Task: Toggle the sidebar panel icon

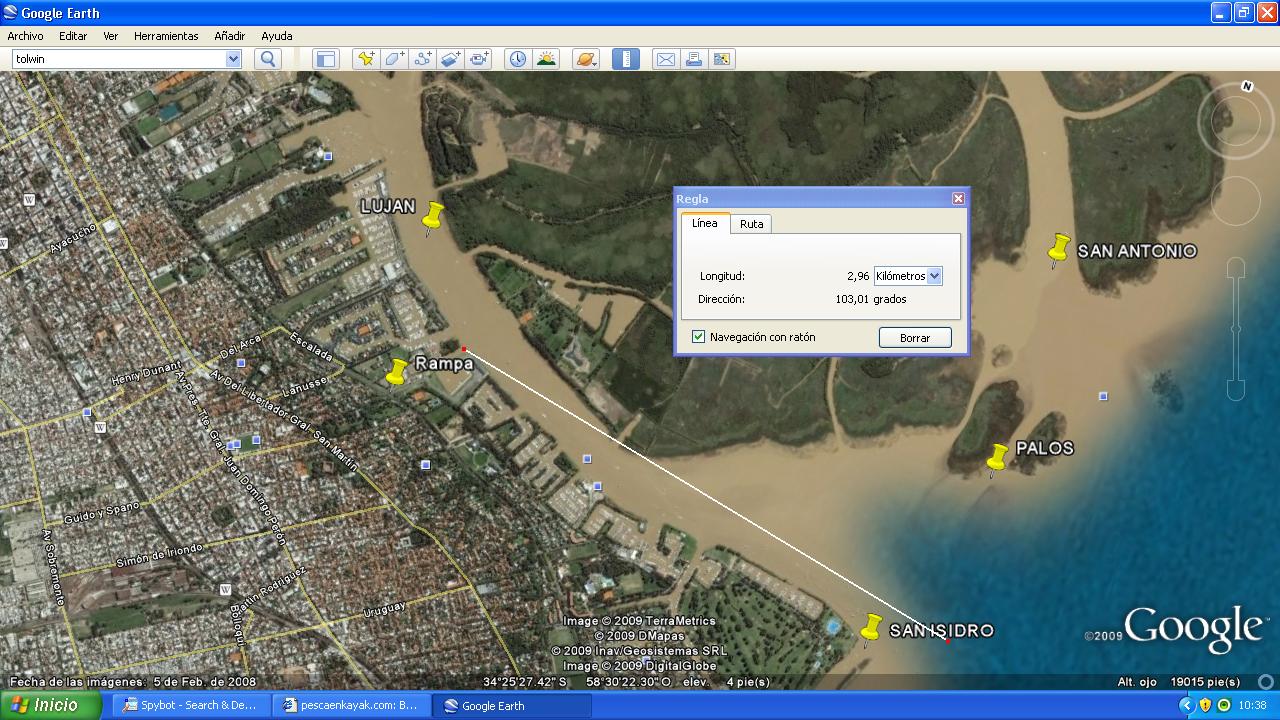Action: click(326, 59)
